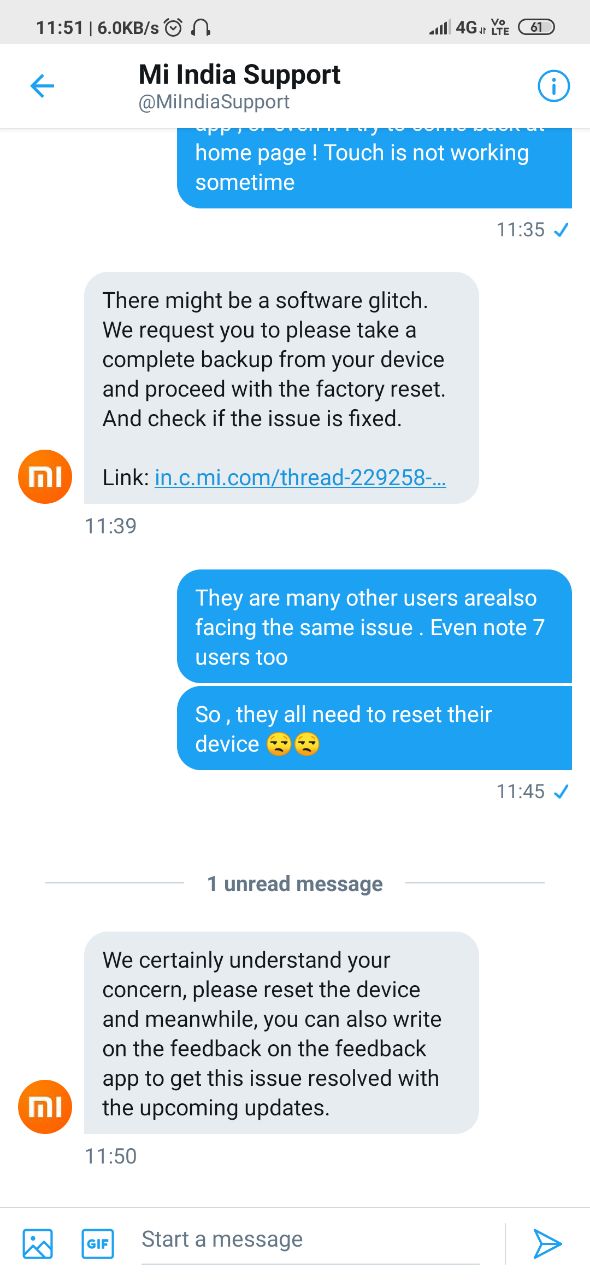Tap the Mi India Support title
Viewport: 590px width, 1280px height.
tap(240, 74)
